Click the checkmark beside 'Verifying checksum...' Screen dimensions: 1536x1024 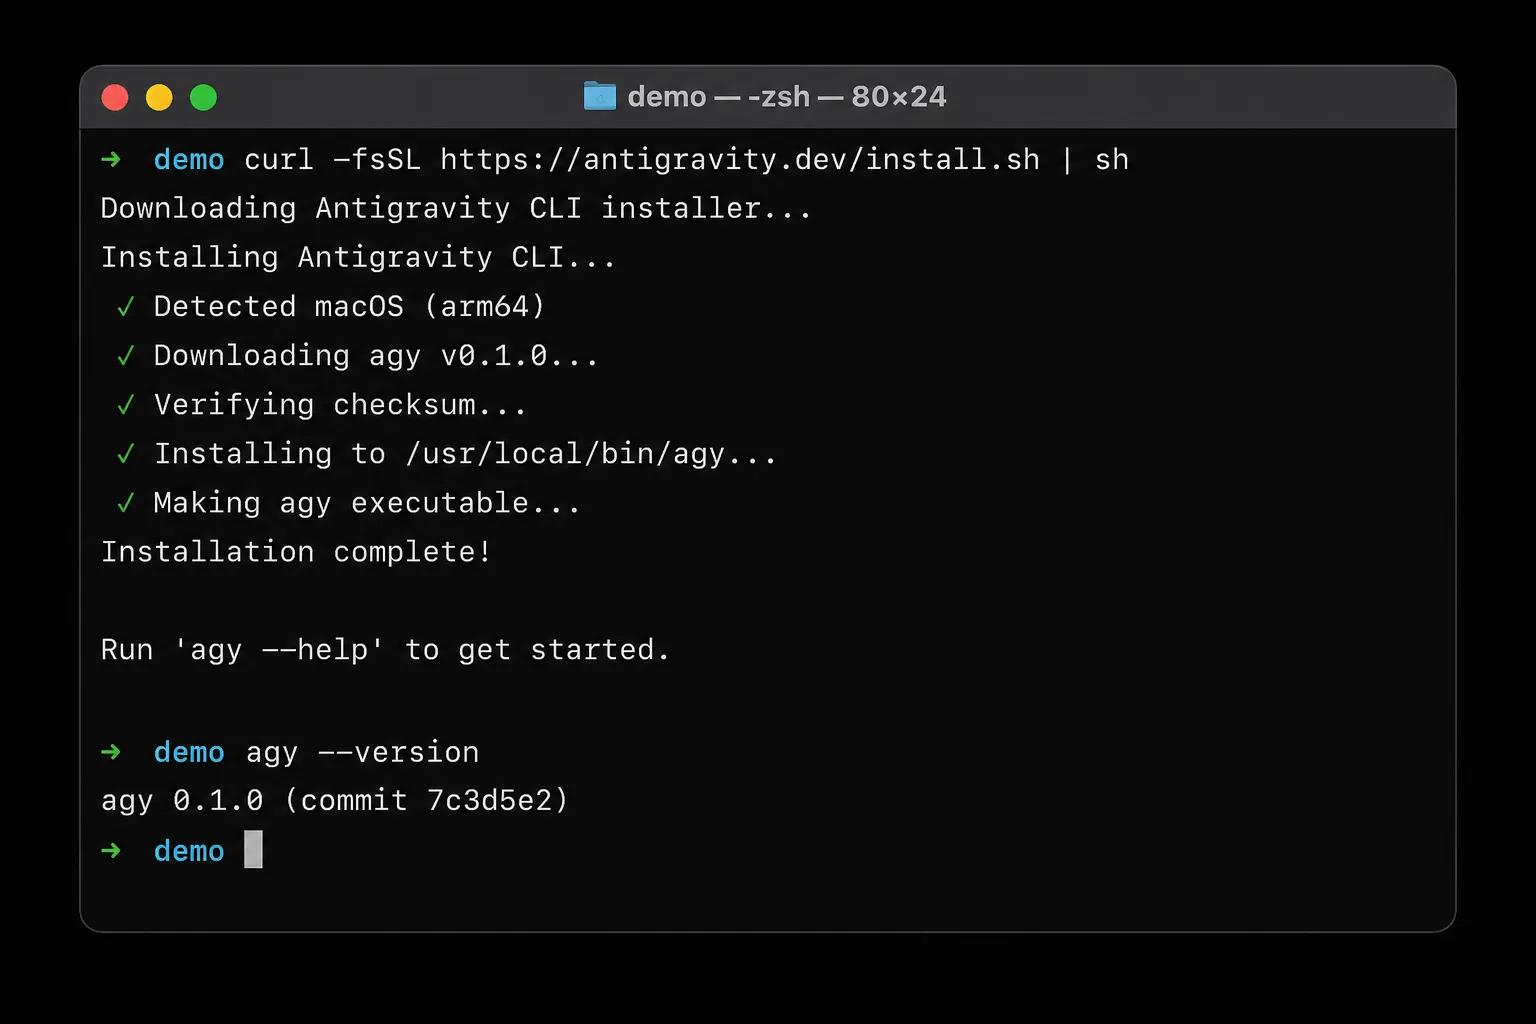126,405
